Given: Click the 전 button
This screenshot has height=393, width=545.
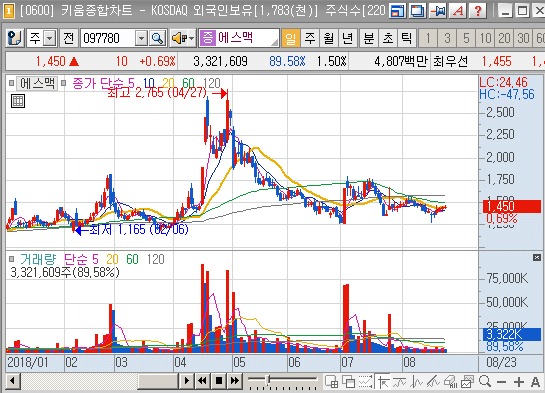Looking at the screenshot, I should point(69,38).
